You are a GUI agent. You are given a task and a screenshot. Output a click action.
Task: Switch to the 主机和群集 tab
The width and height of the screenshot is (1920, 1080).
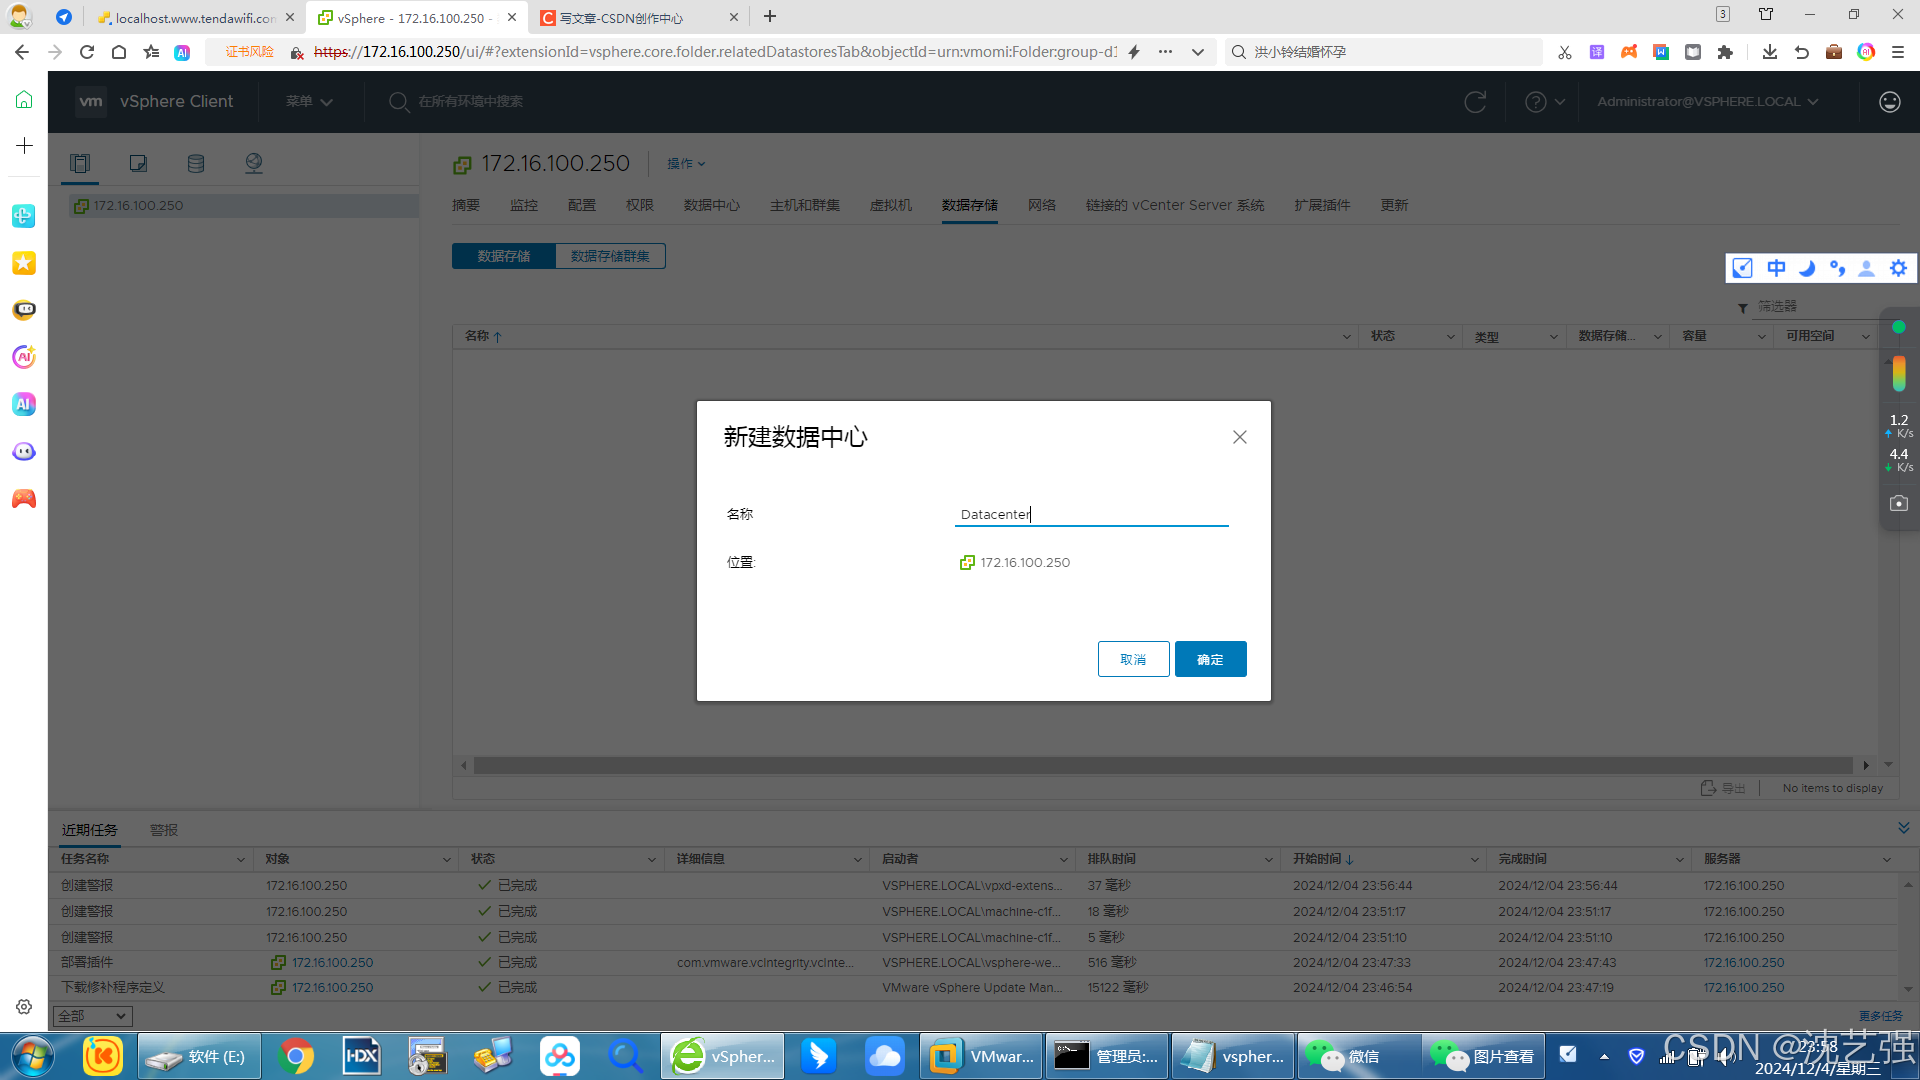pyautogui.click(x=805, y=205)
